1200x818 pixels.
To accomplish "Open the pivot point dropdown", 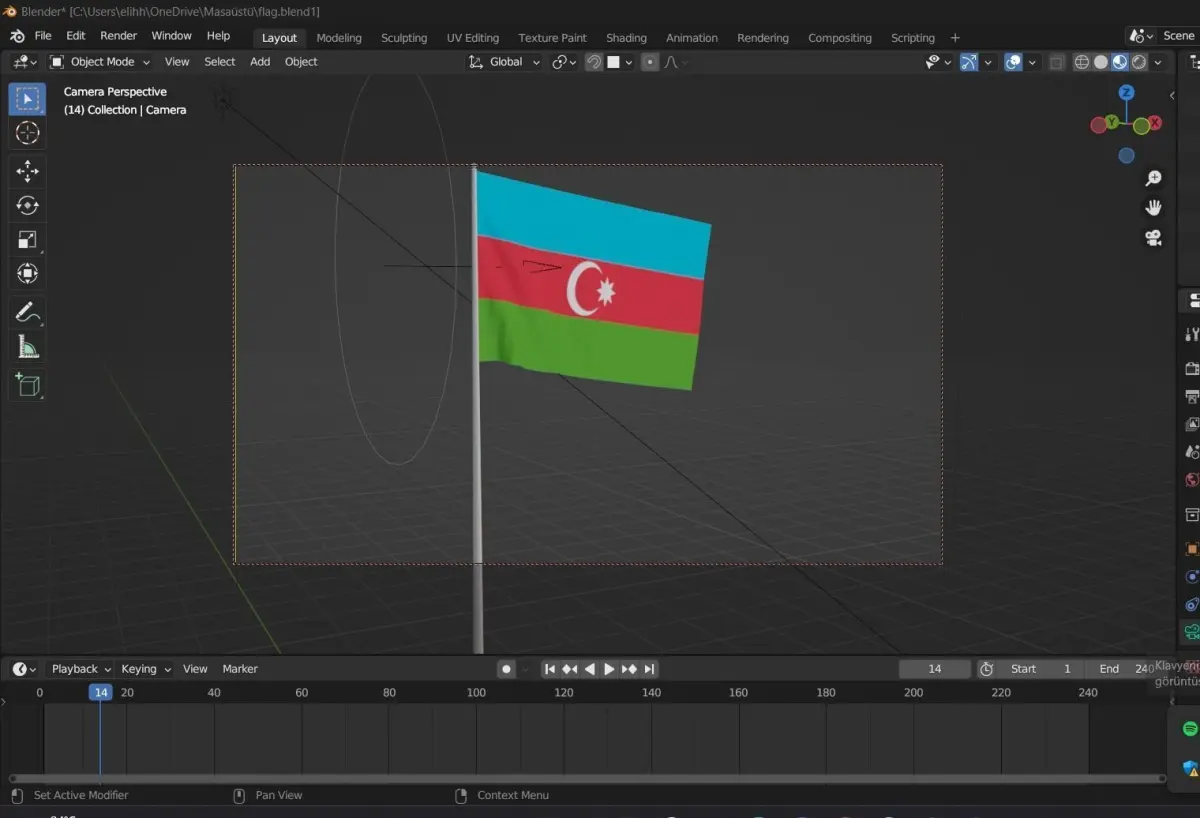I will pos(564,62).
